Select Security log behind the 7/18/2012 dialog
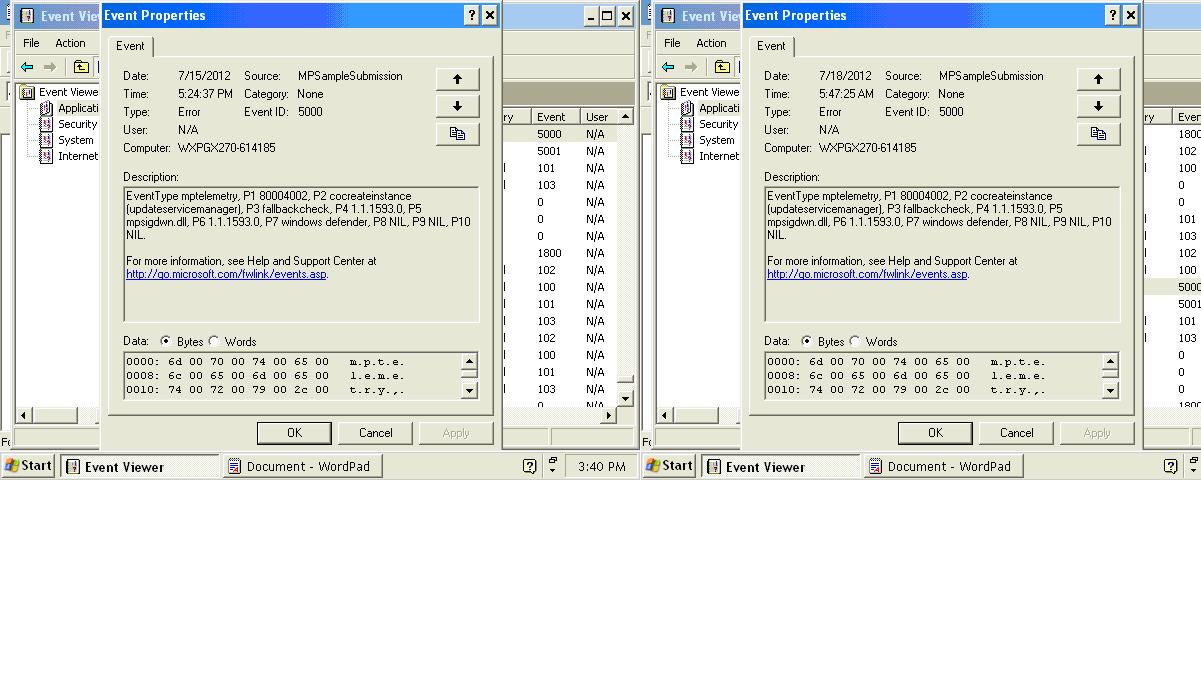Viewport: 1201px width, 678px height. tap(710, 124)
